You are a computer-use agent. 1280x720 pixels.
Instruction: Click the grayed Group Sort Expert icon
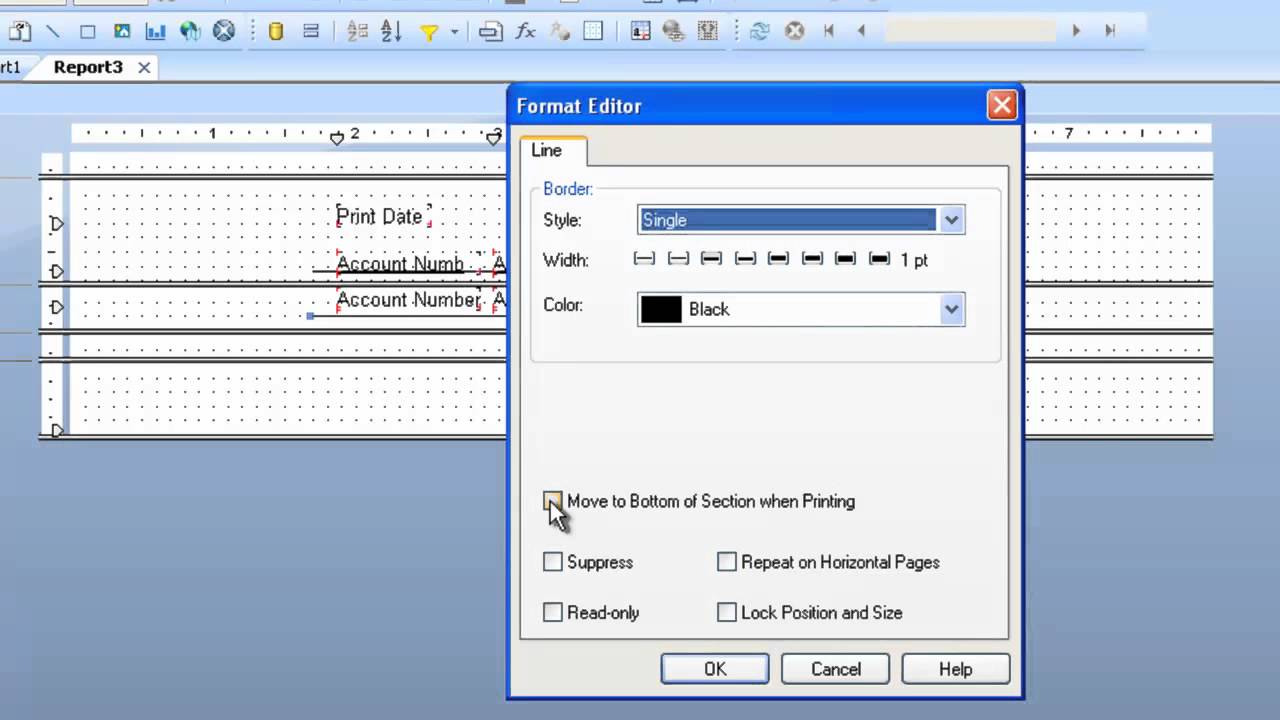point(357,31)
